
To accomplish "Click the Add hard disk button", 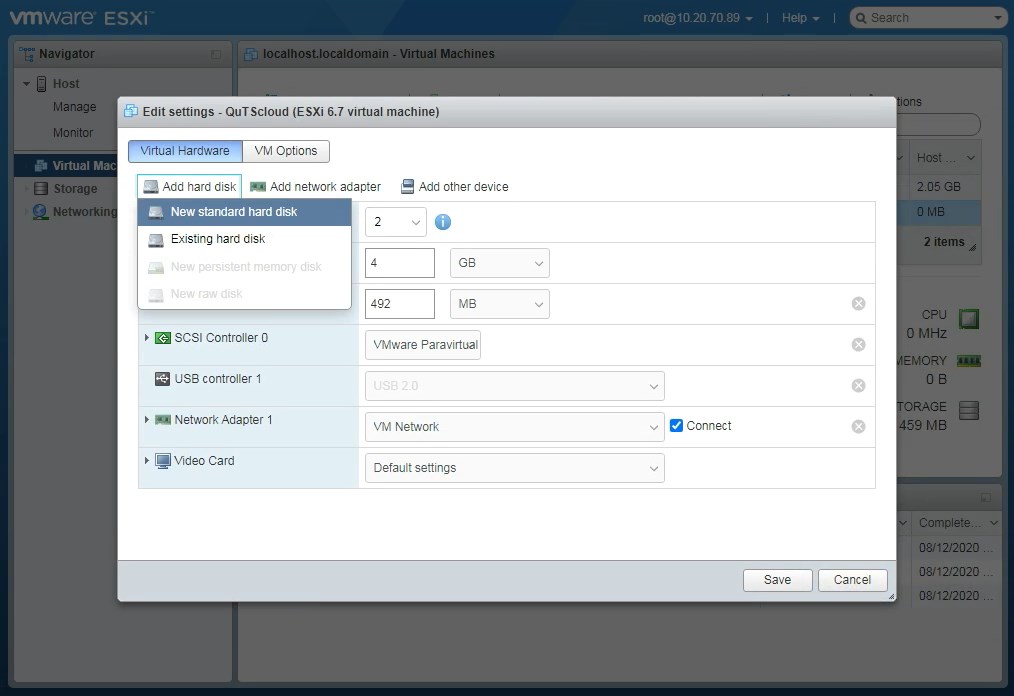I will point(189,186).
